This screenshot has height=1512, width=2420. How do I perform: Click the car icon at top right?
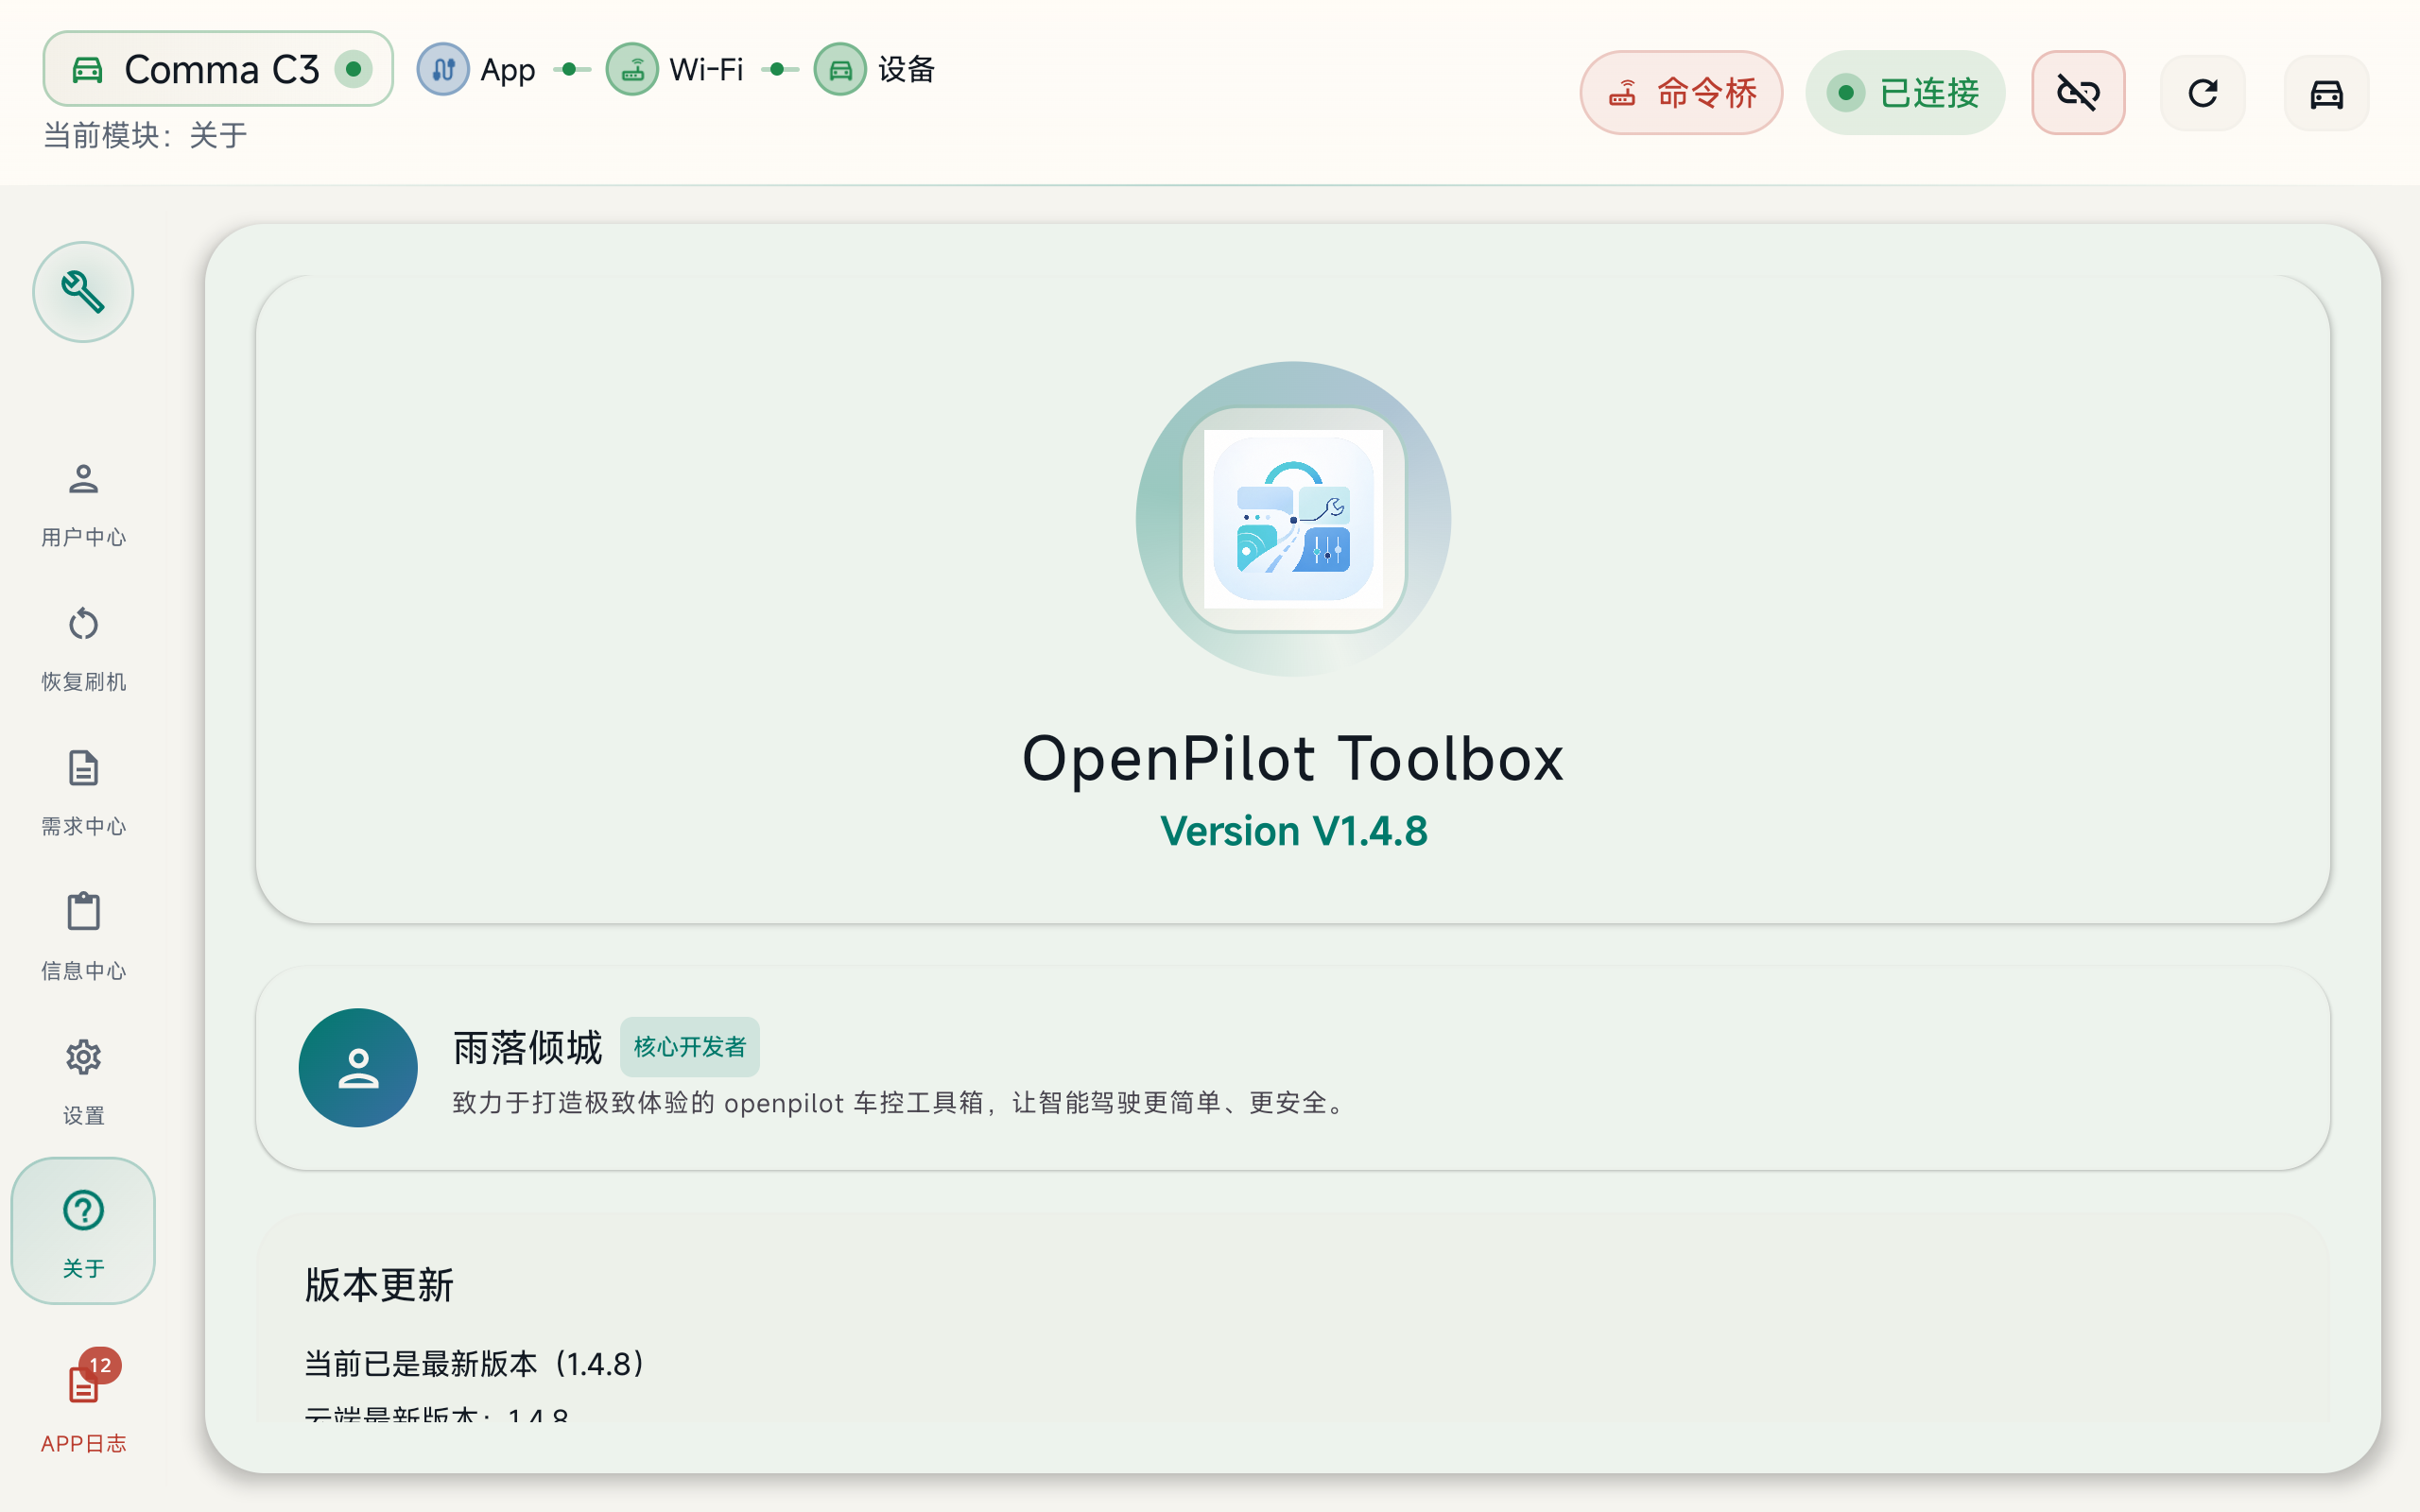pos(2327,93)
